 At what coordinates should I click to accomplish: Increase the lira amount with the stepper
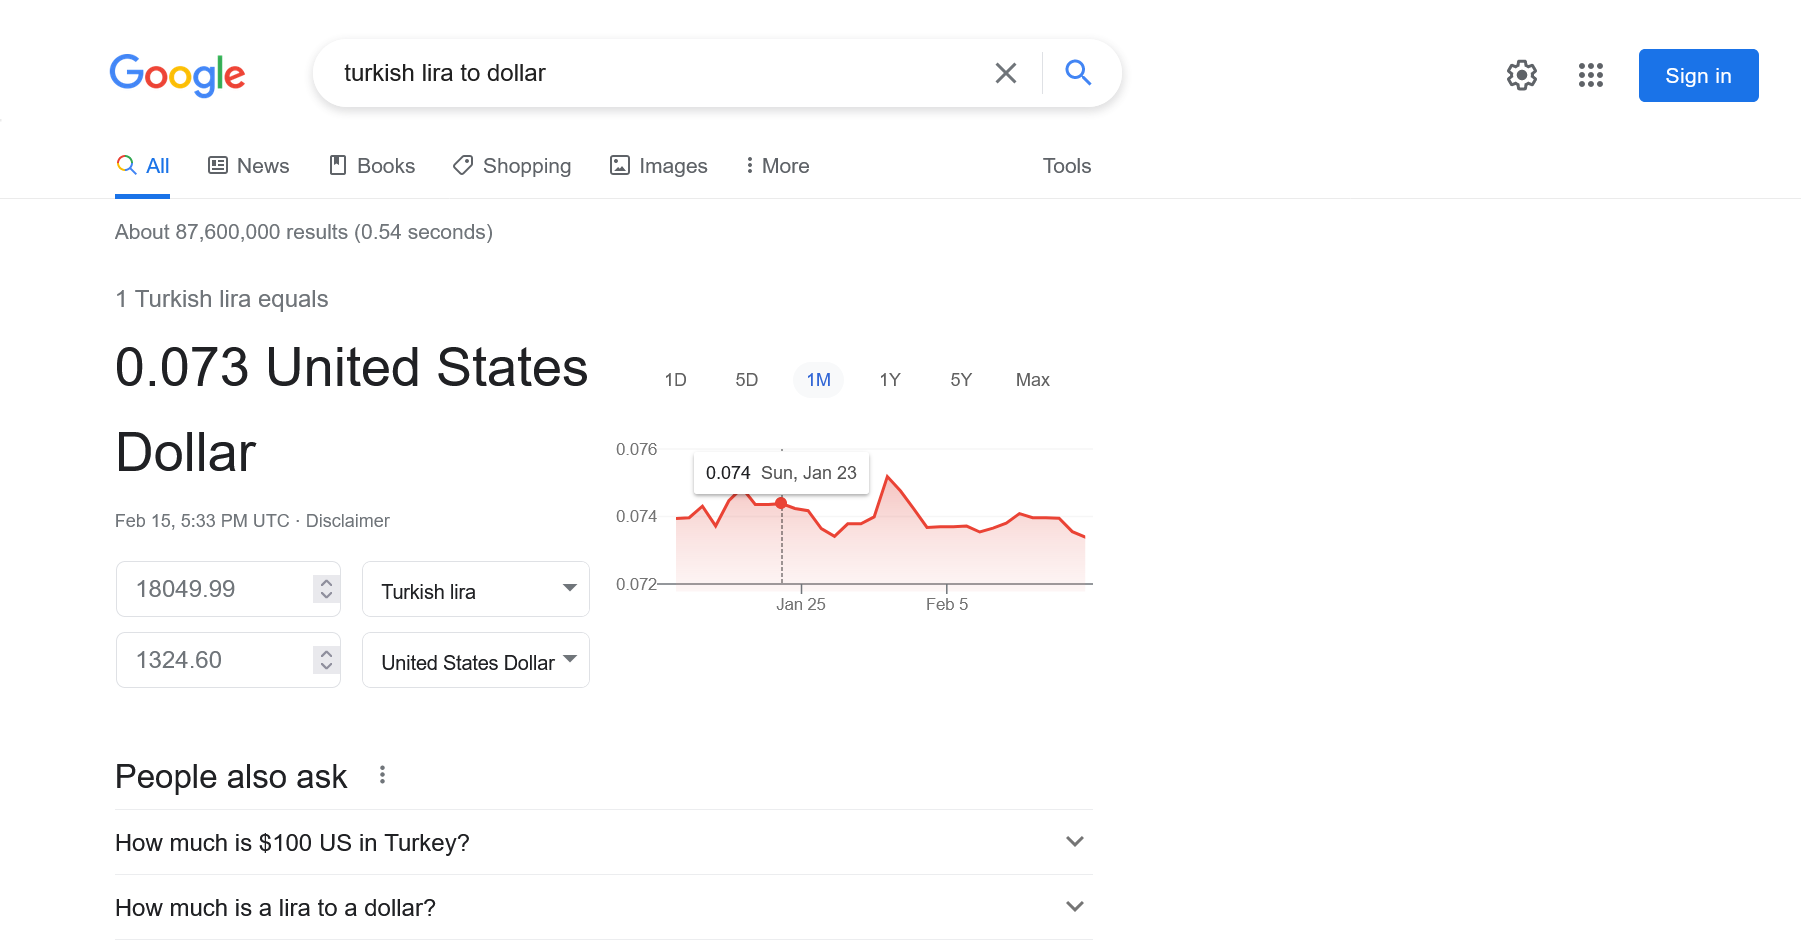[x=326, y=582]
